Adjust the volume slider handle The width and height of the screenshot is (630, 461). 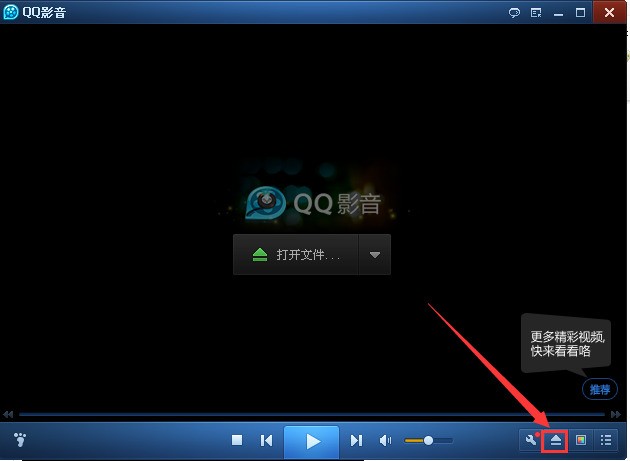(428, 441)
